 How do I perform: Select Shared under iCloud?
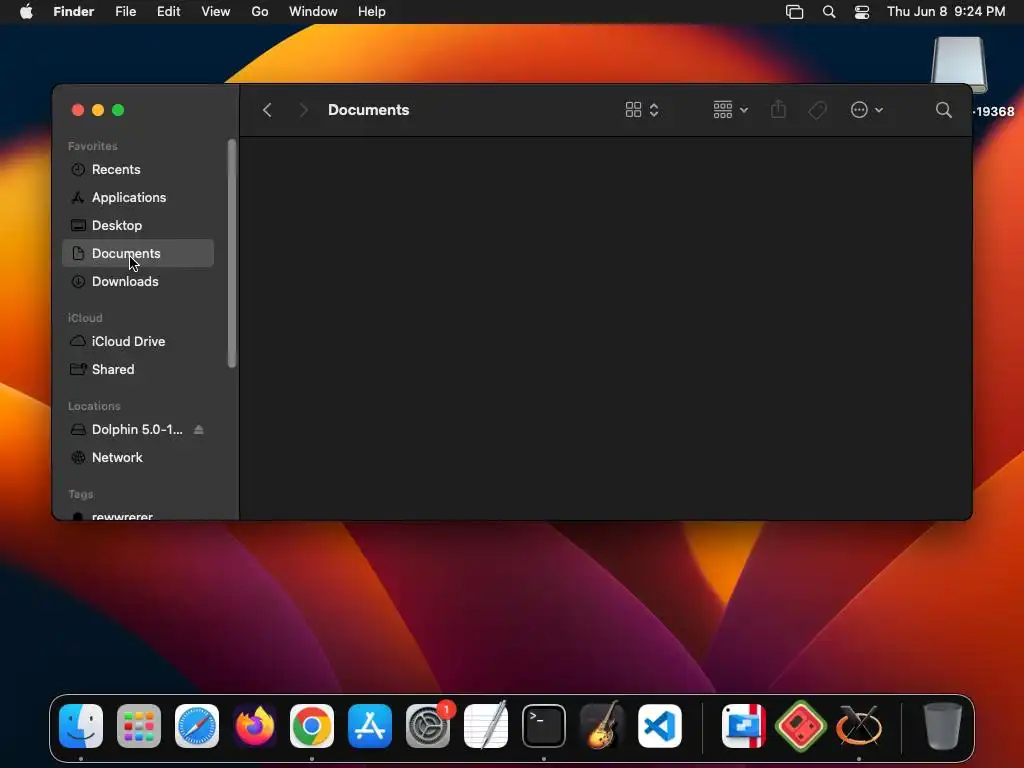coord(138,370)
